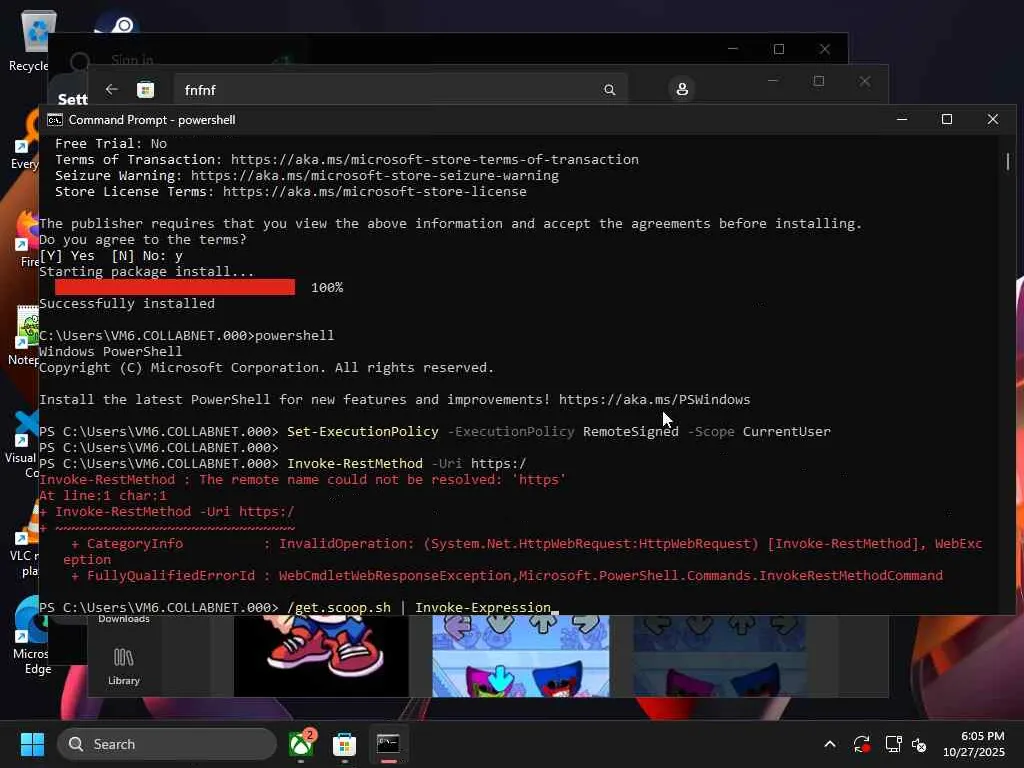1024x768 pixels.
Task: Click the seizure-warning URL in console
Action: (x=375, y=176)
